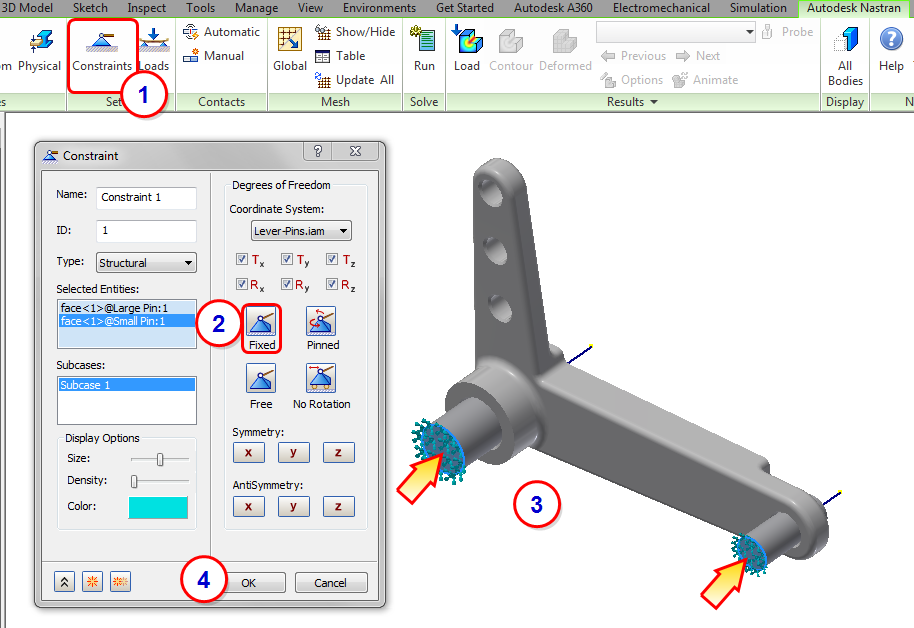914x628 pixels.
Task: Click the collapse dialog chevron button
Action: [x=64, y=581]
